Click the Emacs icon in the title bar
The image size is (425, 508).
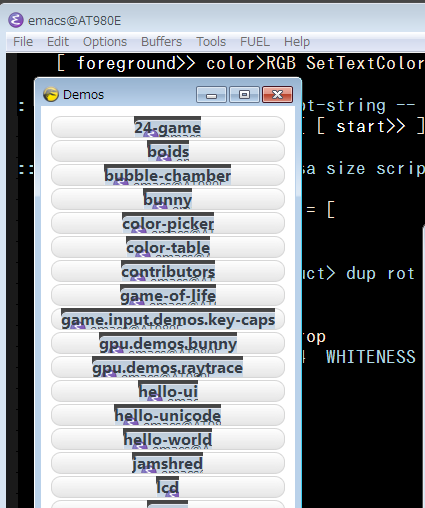click(16, 20)
